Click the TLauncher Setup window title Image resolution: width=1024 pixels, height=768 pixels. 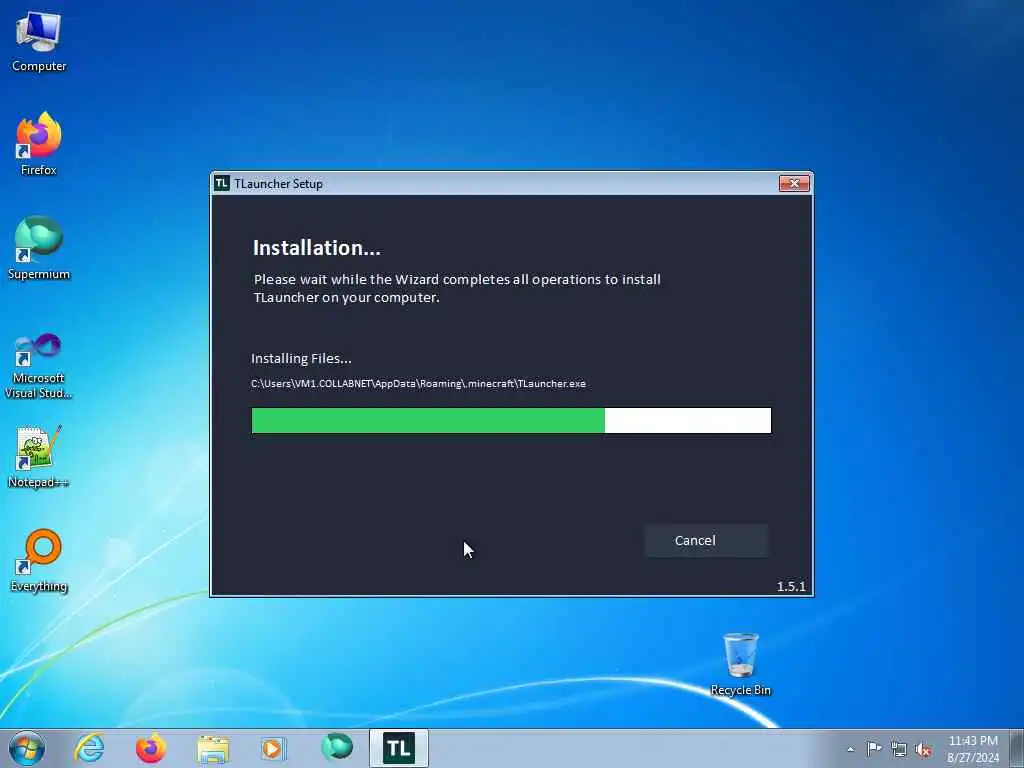(x=278, y=184)
